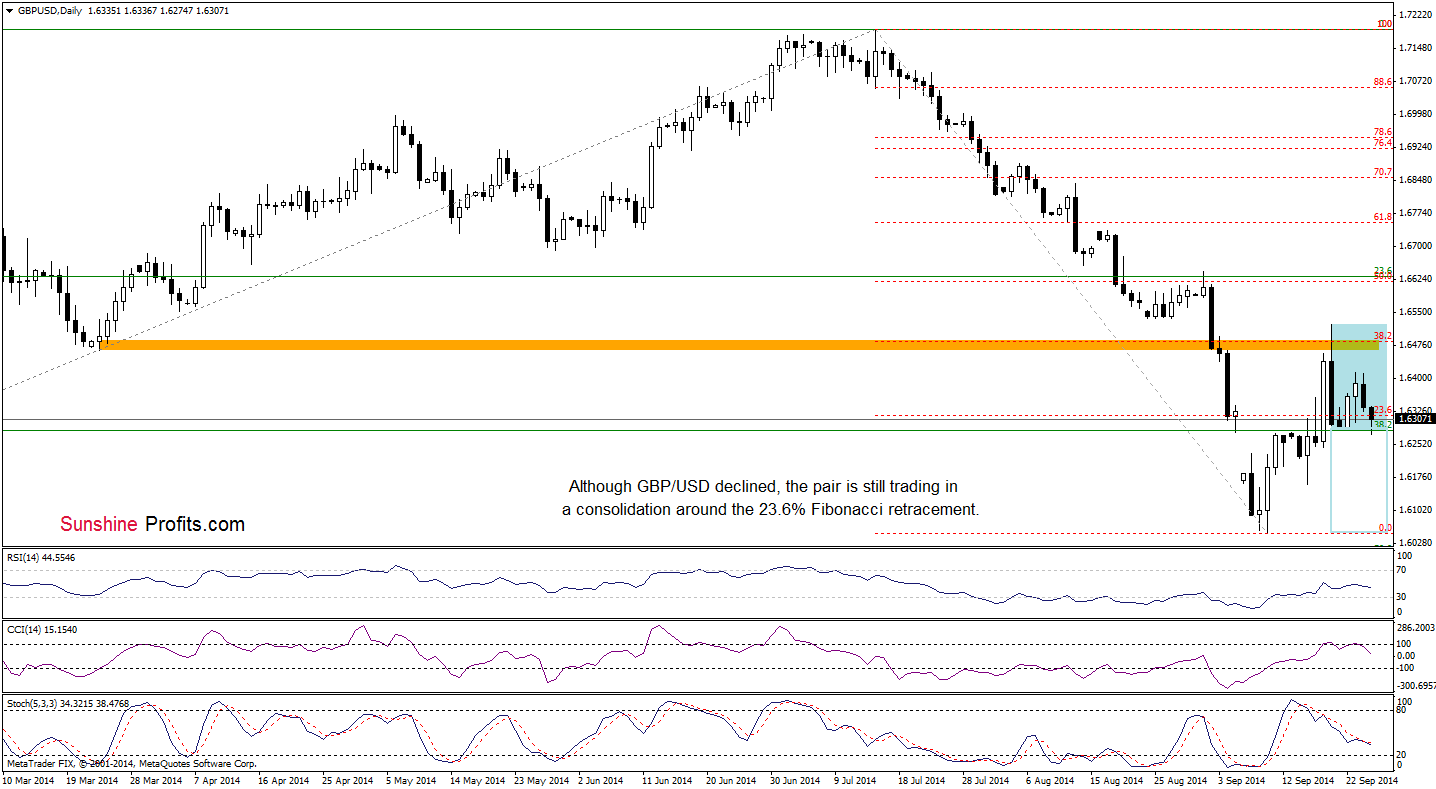Screen dimensions: 1436x789
Task: Click the 23 May 2014 date label
Action: (x=540, y=778)
